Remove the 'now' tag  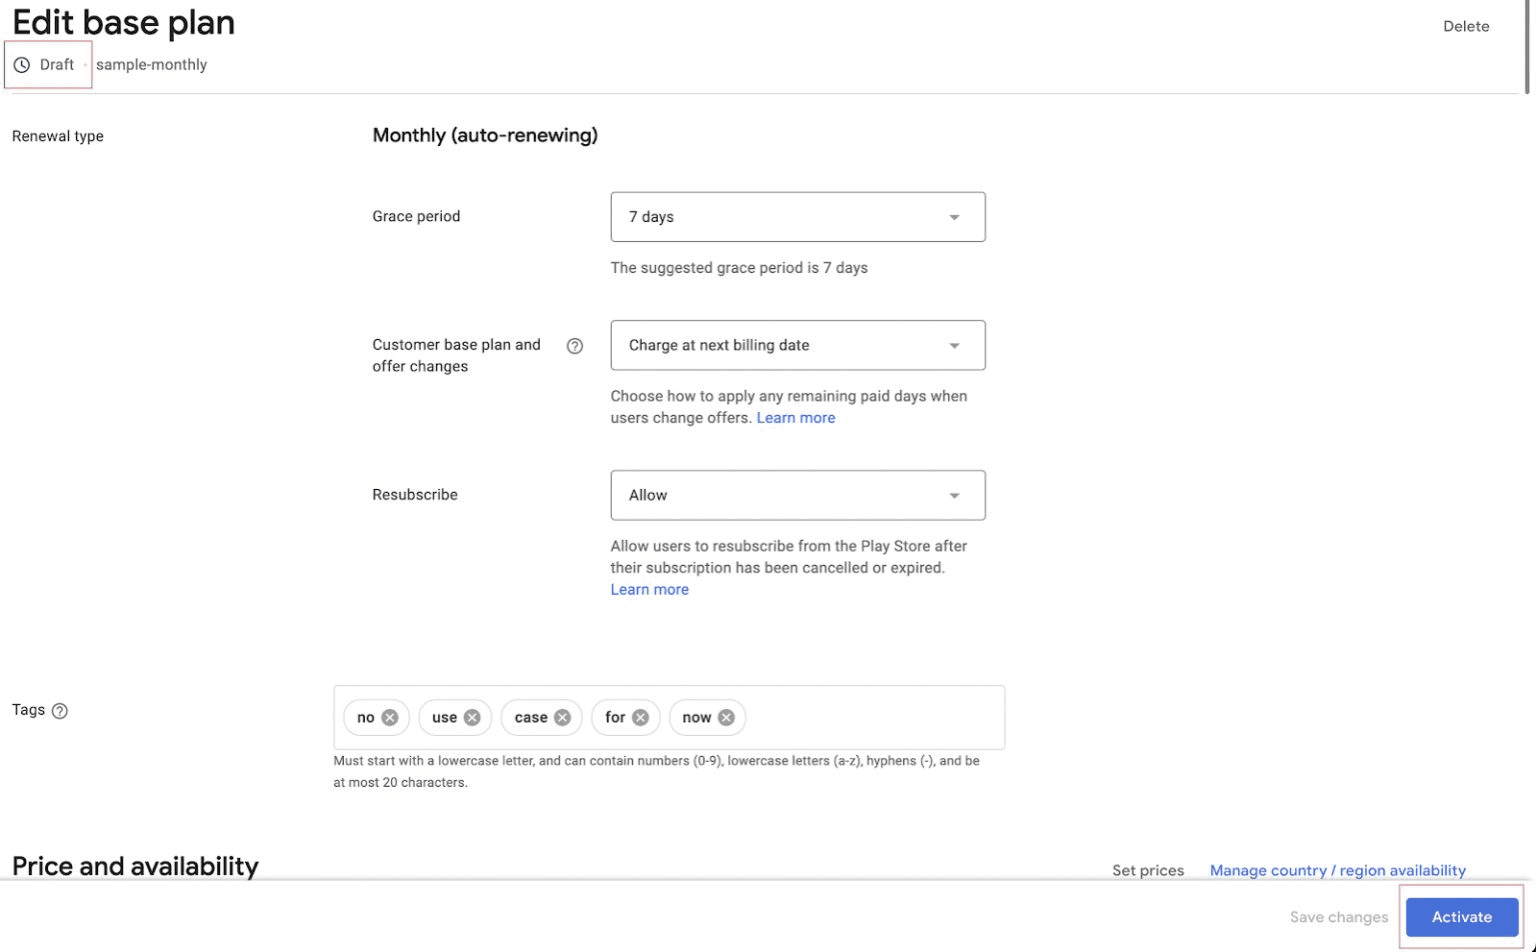[726, 717]
